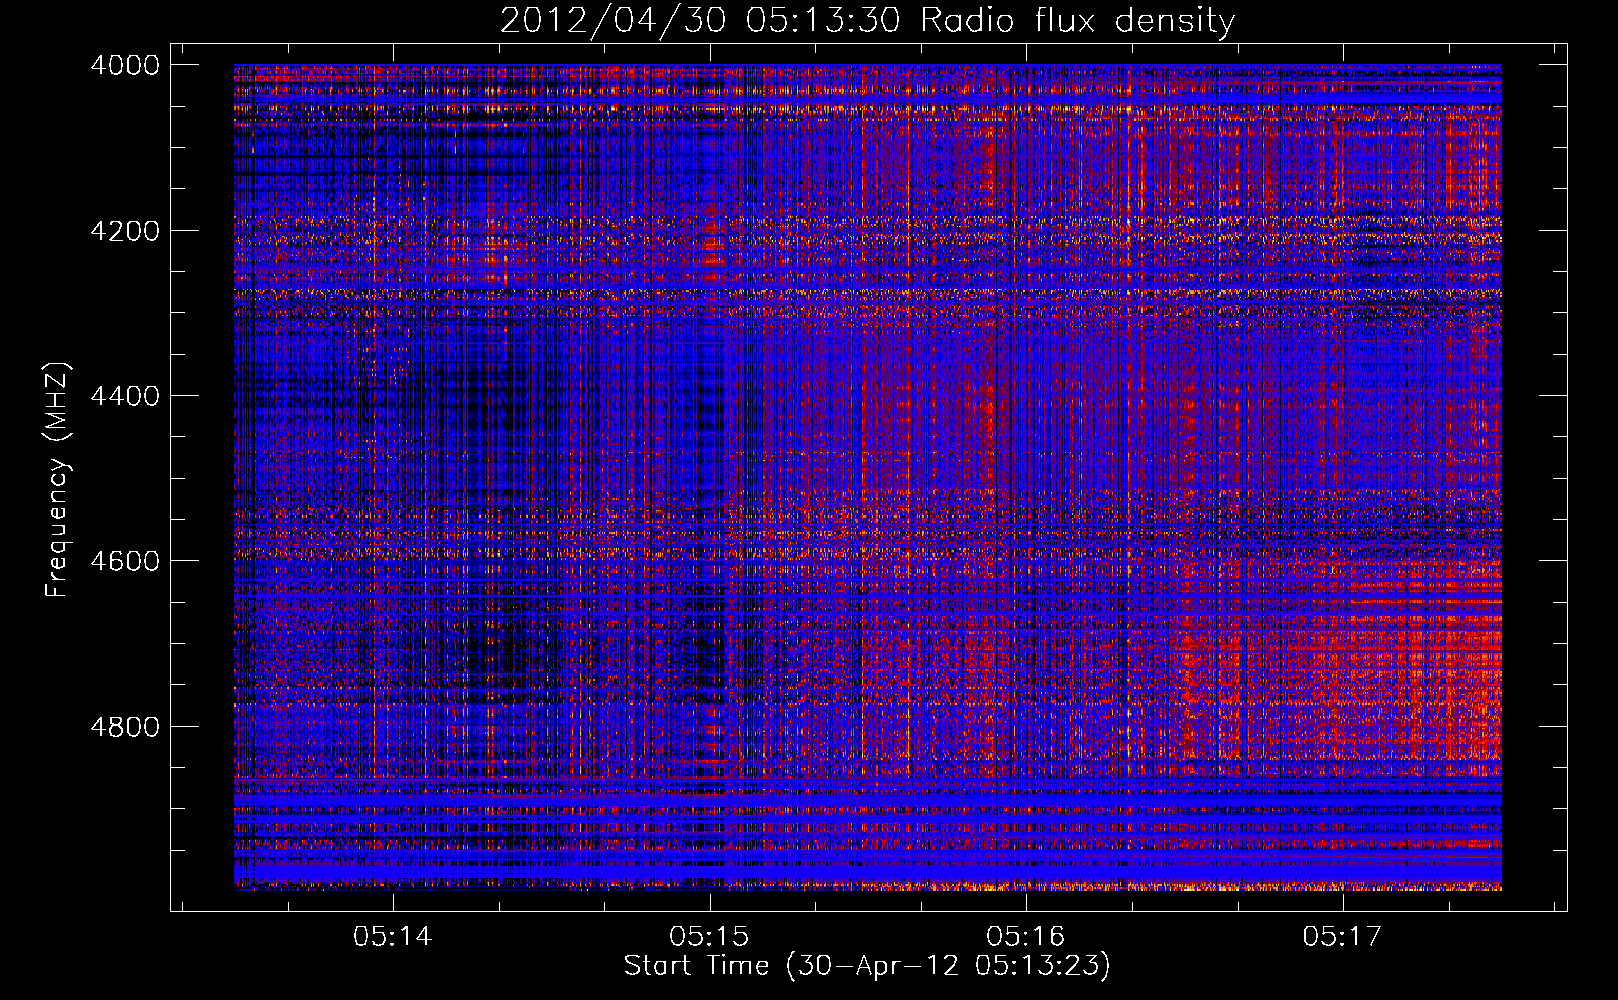Select the '4200' frequency axis label
This screenshot has width=1618, height=1000.
125,231
